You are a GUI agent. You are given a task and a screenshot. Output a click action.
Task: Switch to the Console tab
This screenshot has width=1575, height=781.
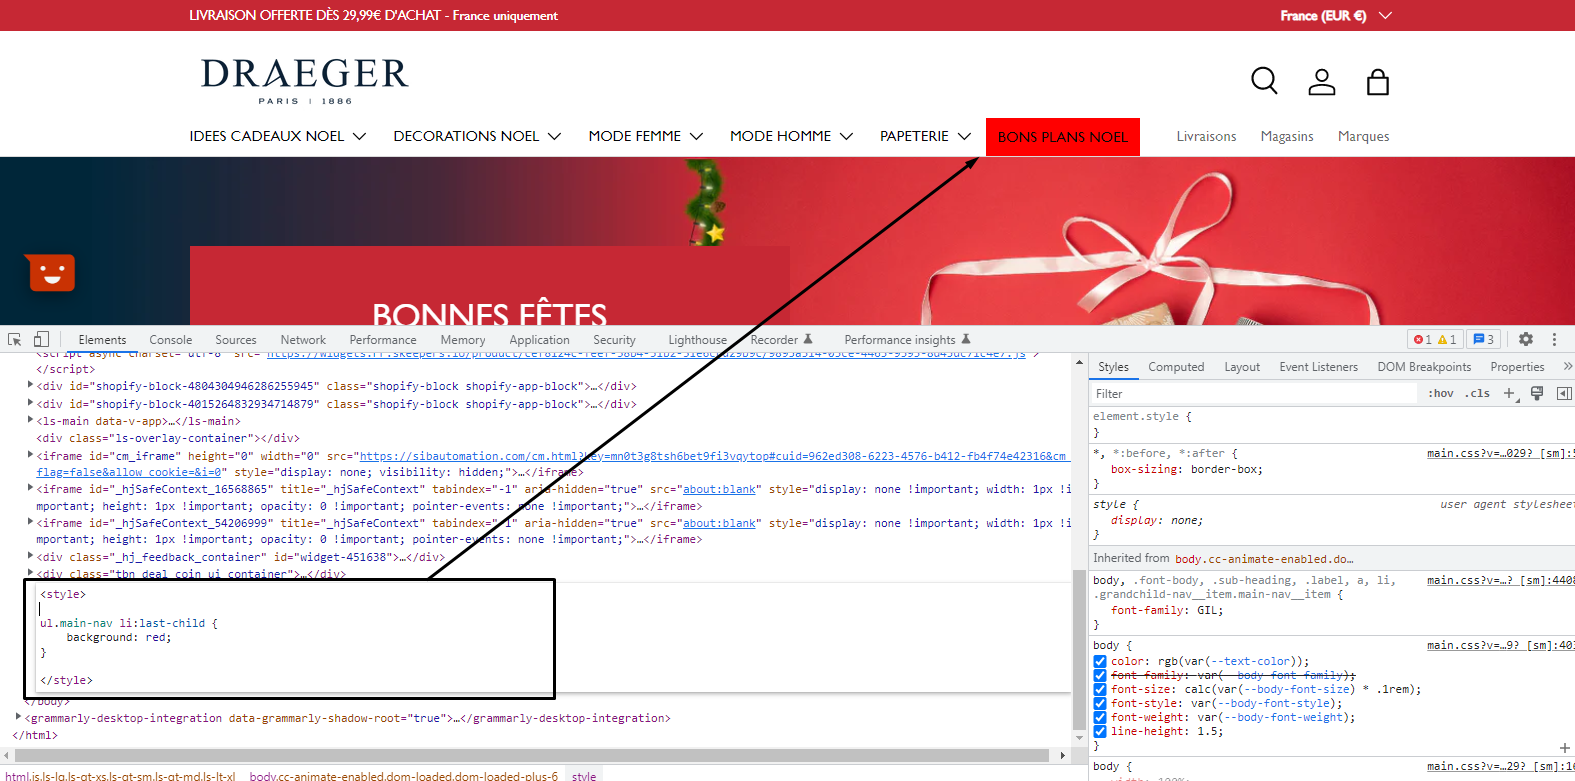[x=170, y=340]
